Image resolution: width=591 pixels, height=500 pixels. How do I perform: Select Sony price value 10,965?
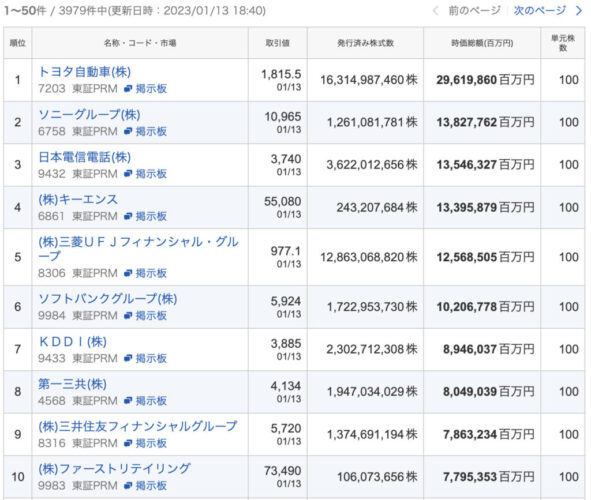(x=283, y=117)
